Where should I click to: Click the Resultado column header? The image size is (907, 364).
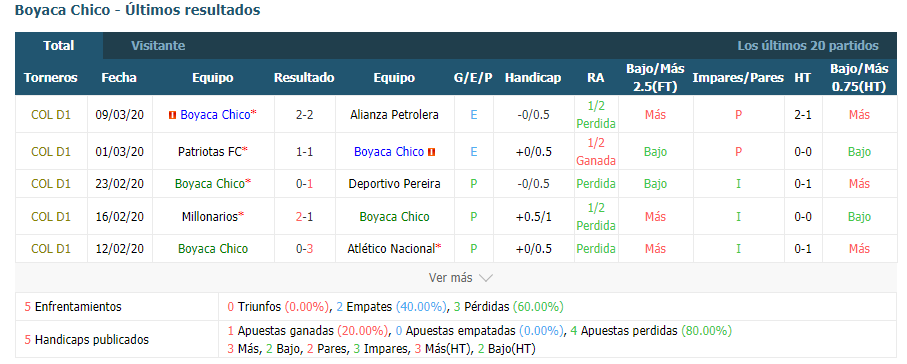(x=304, y=78)
